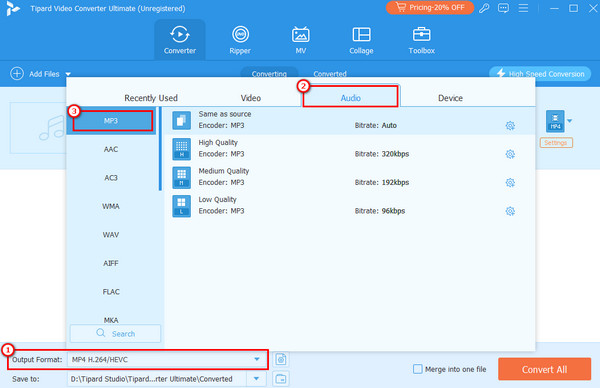Select the High Quality preset icon
This screenshot has width=600, height=388.
pos(181,149)
